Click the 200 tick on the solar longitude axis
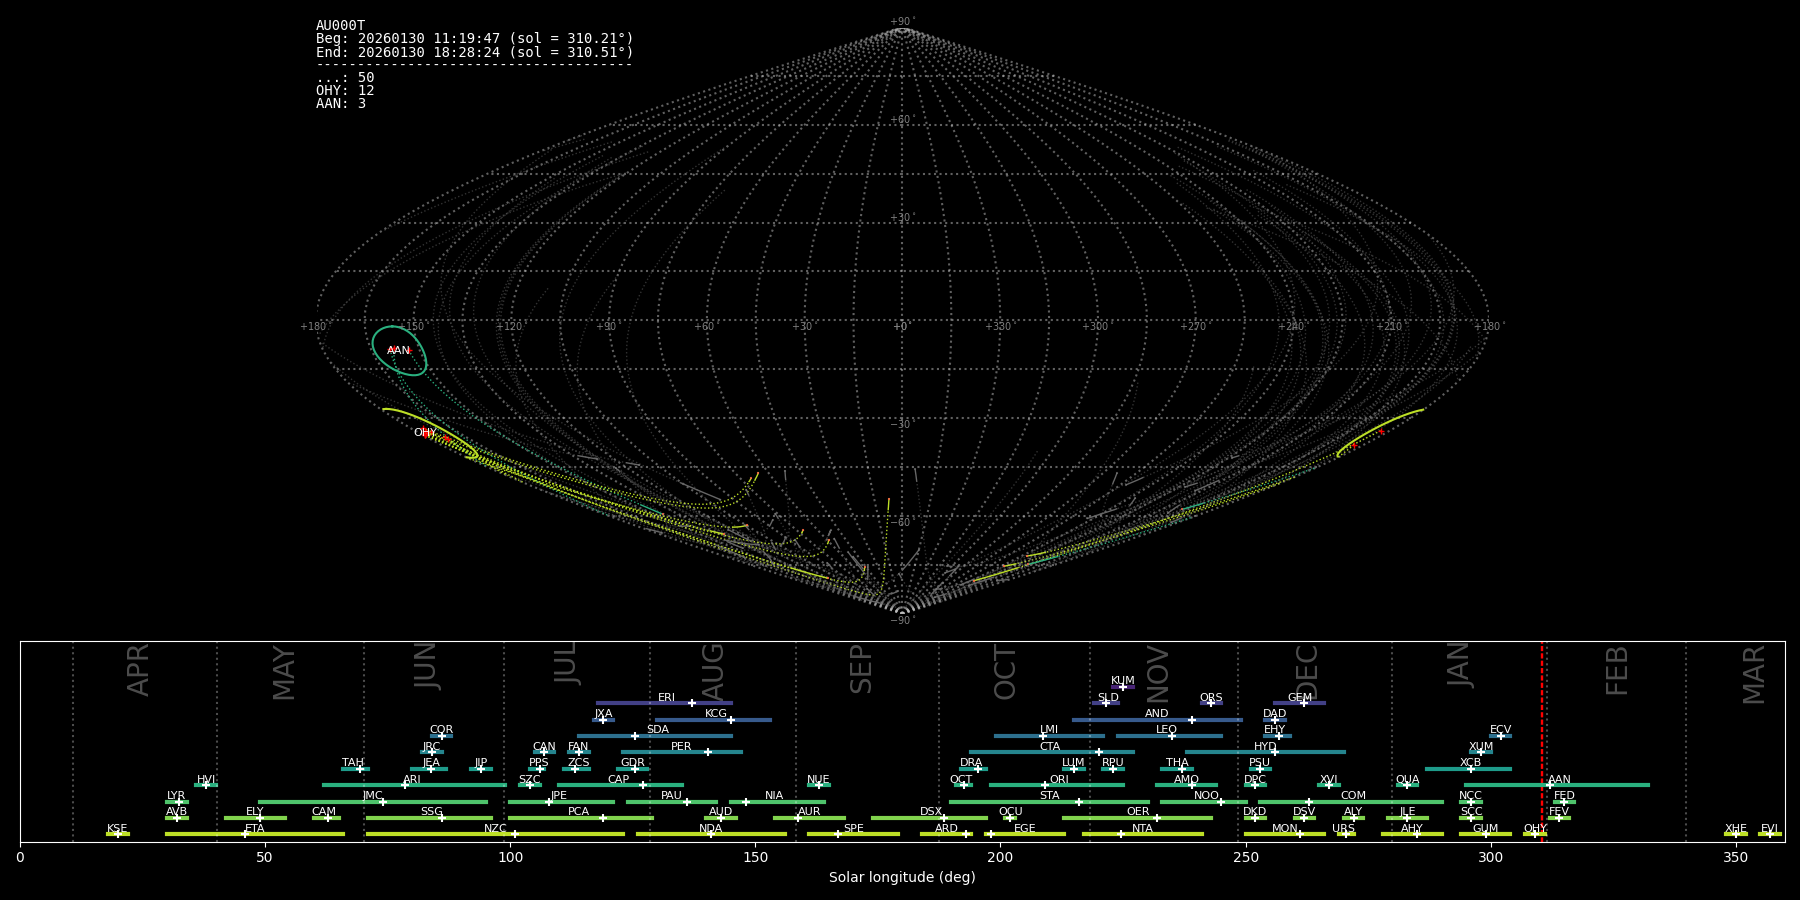The width and height of the screenshot is (1800, 900). pos(1000,857)
